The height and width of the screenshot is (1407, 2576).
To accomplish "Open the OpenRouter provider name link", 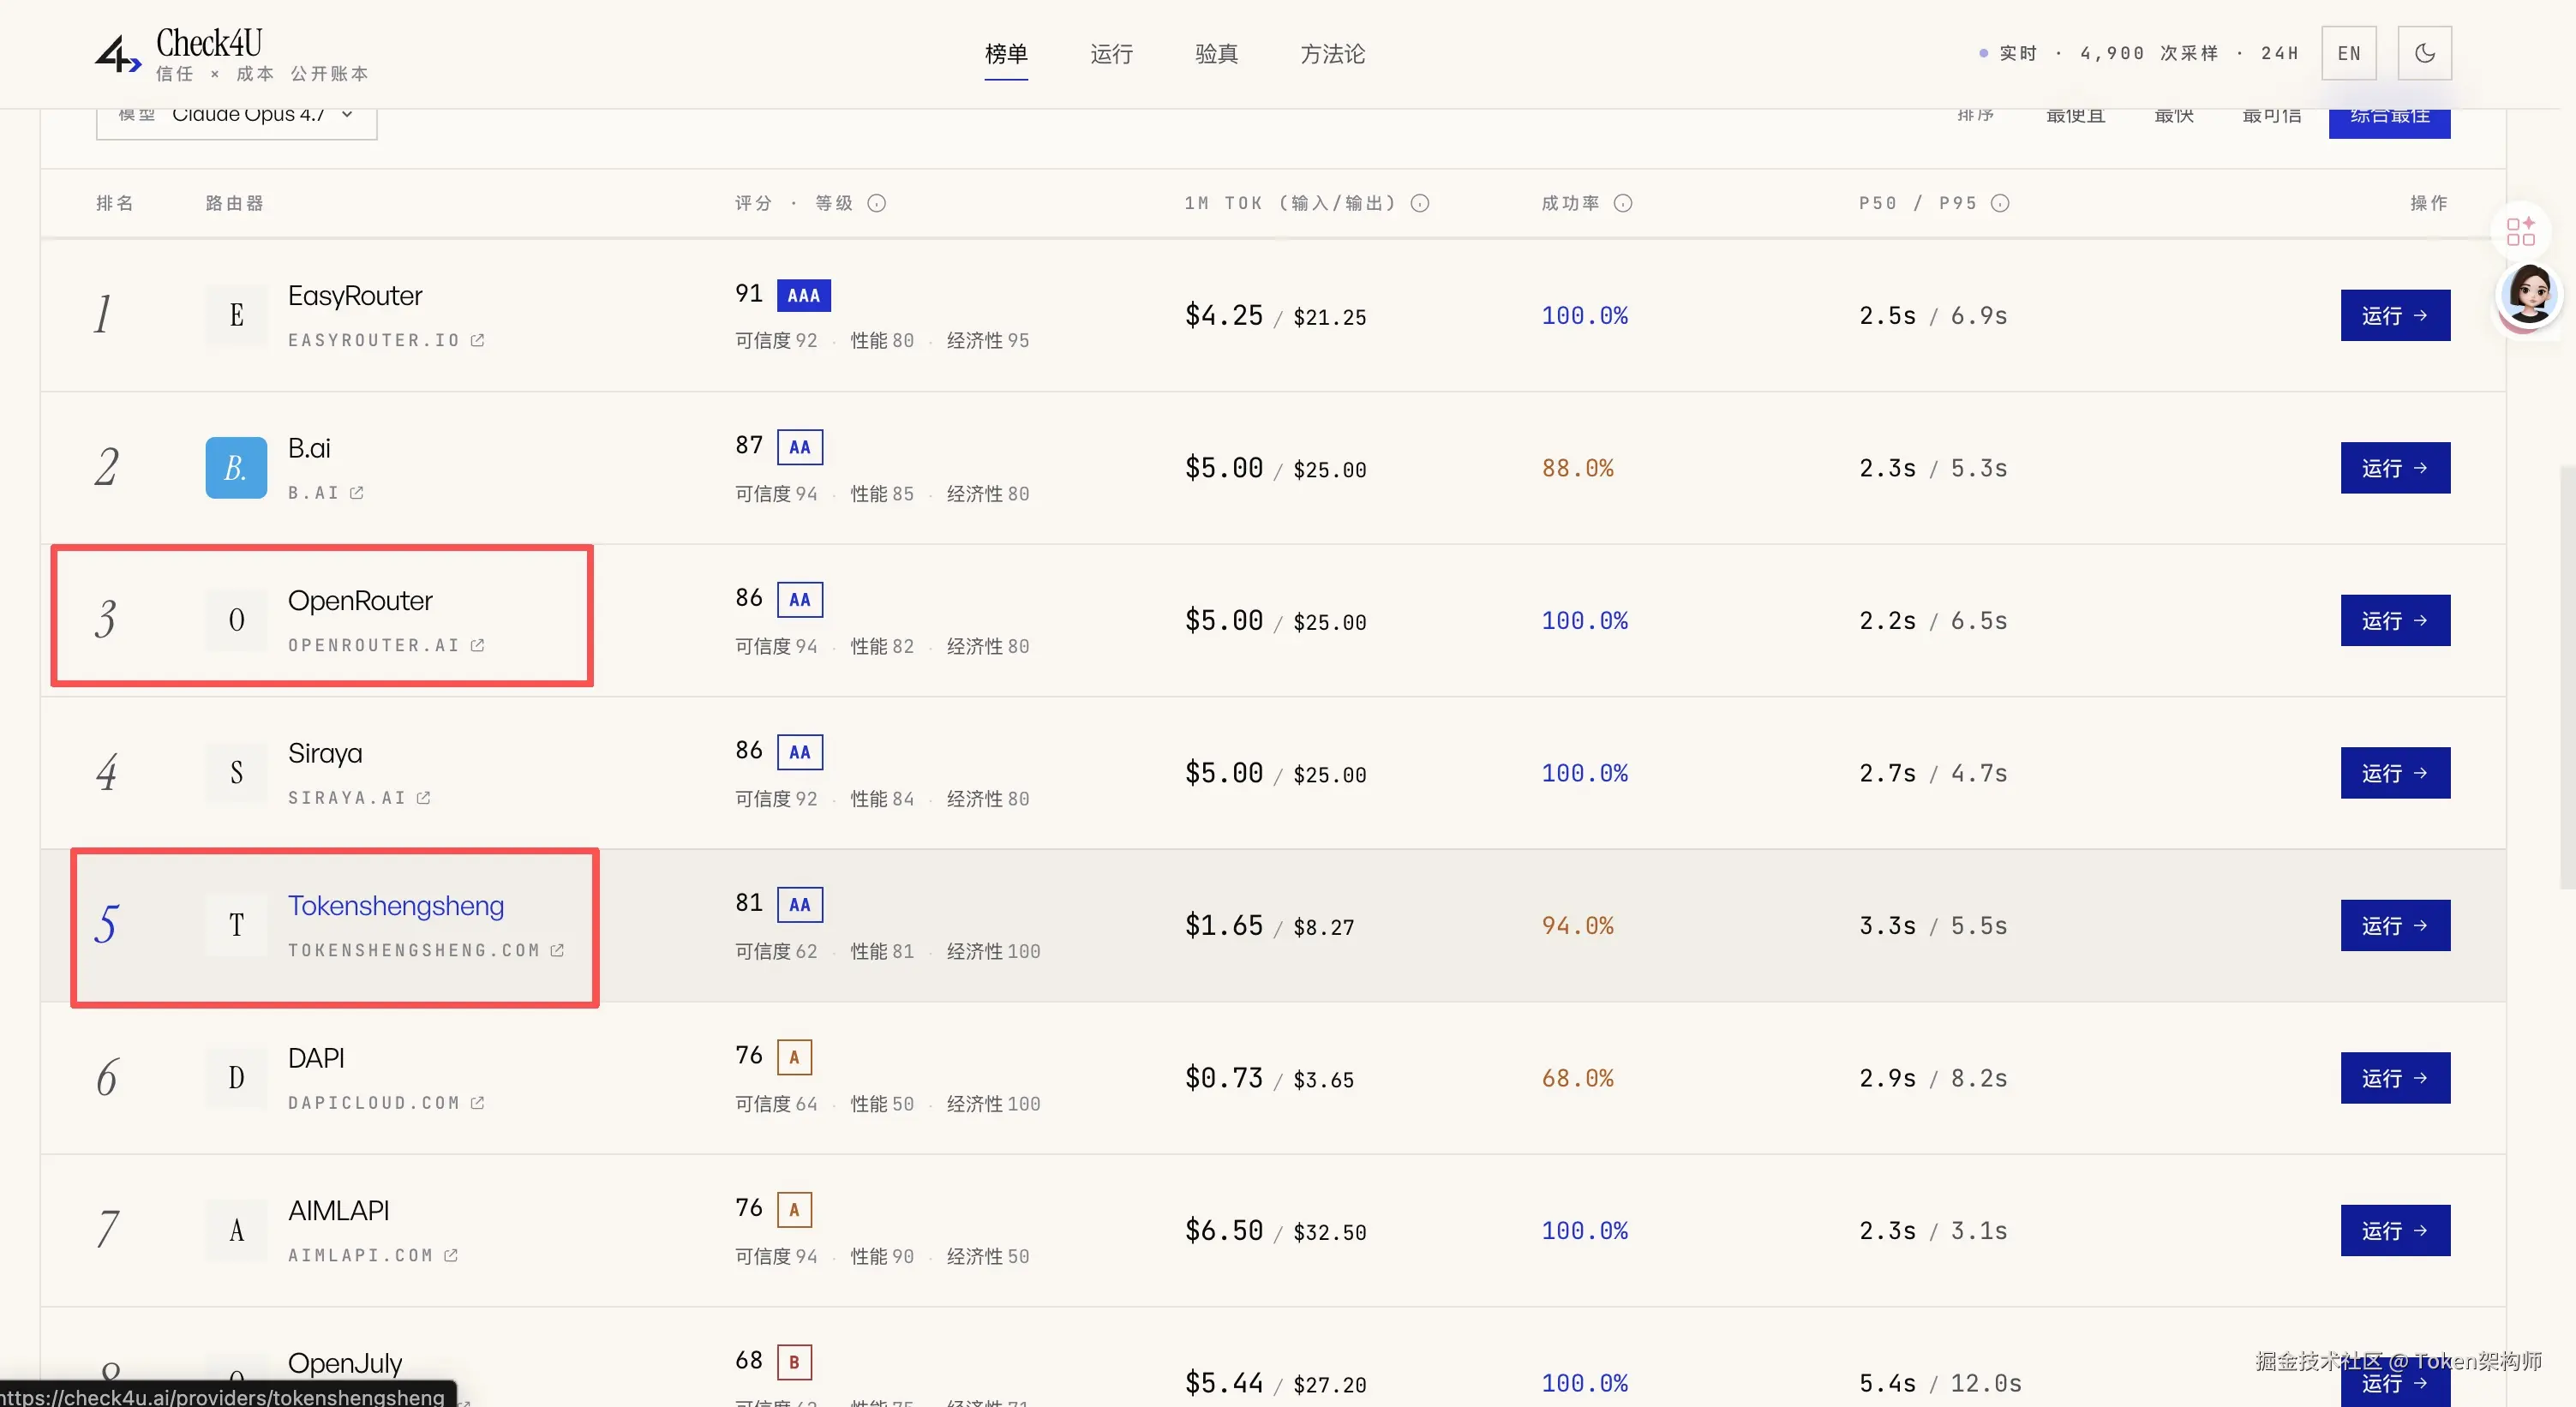I will 360,601.
